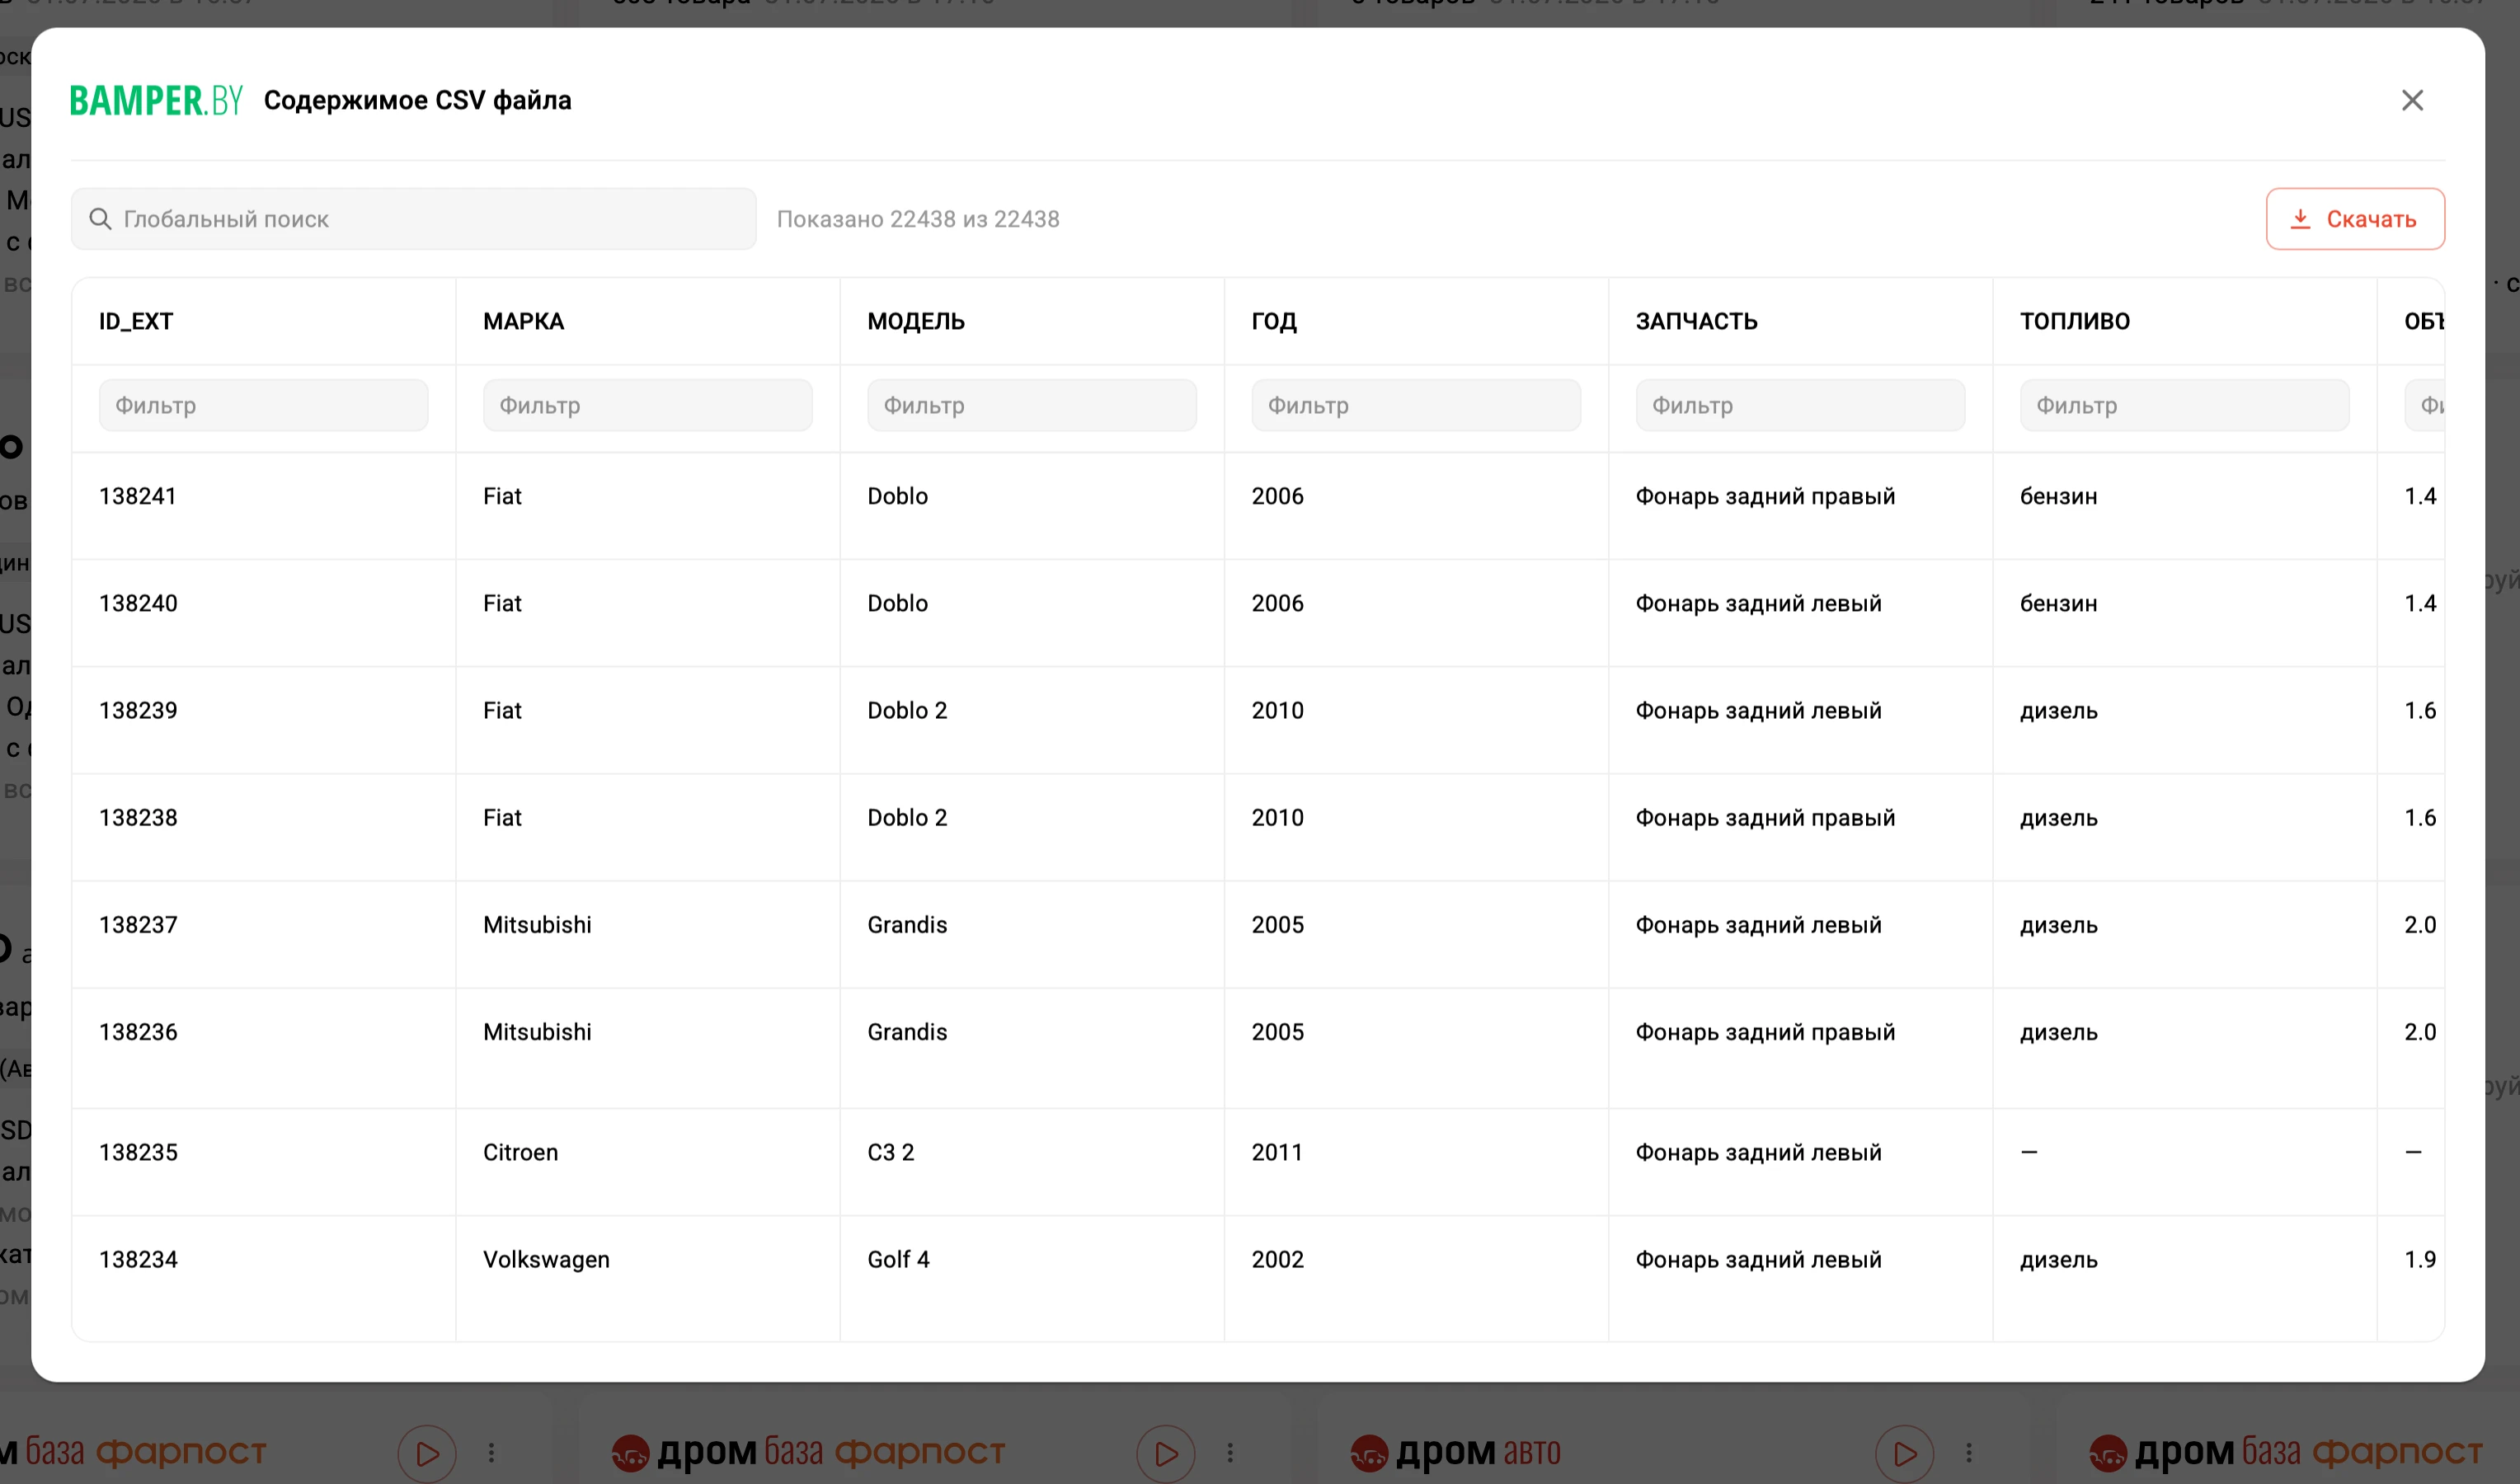Click the МОДЕЛЬ column filter field

[1032, 405]
